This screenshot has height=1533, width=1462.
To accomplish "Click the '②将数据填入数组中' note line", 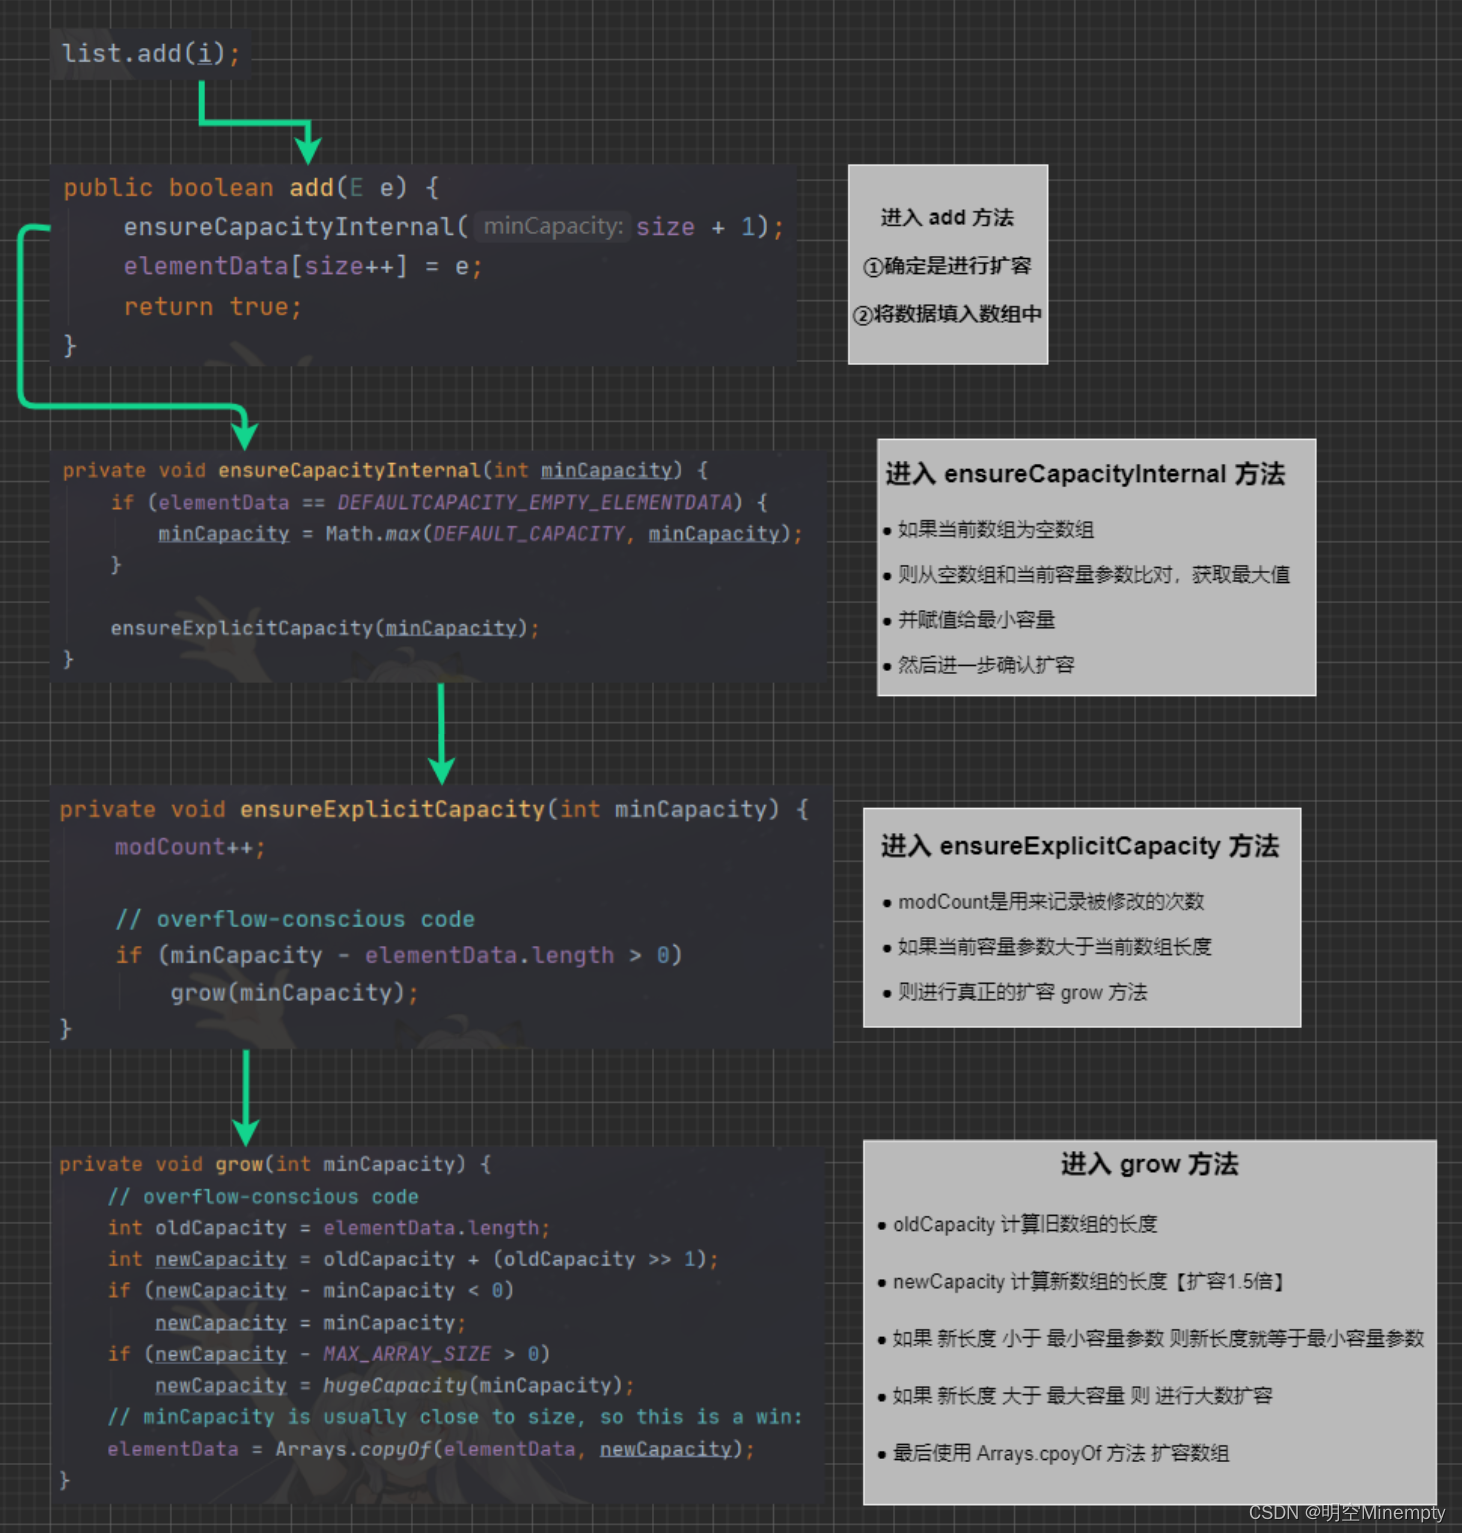I will click(x=947, y=313).
